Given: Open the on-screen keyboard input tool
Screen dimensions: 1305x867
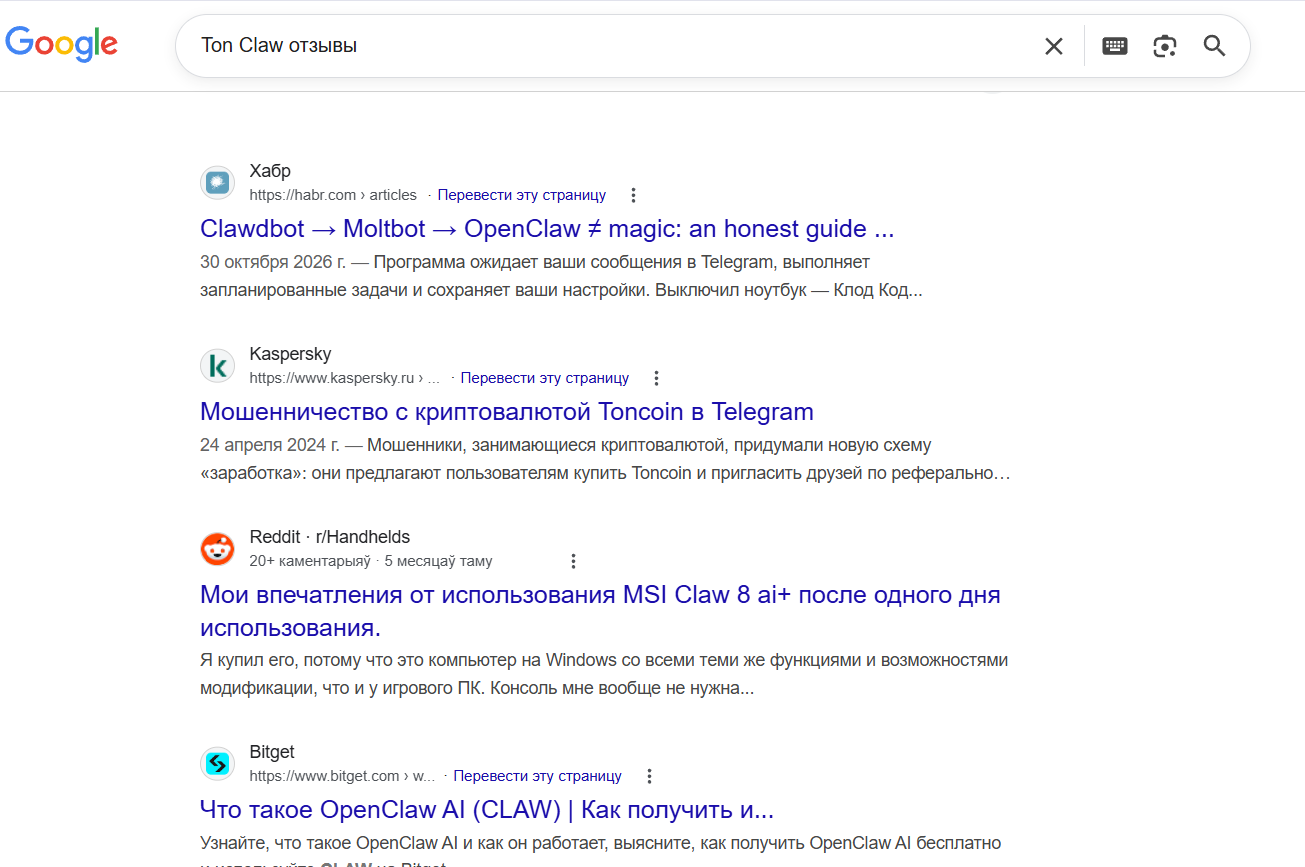Looking at the screenshot, I should 1114,46.
